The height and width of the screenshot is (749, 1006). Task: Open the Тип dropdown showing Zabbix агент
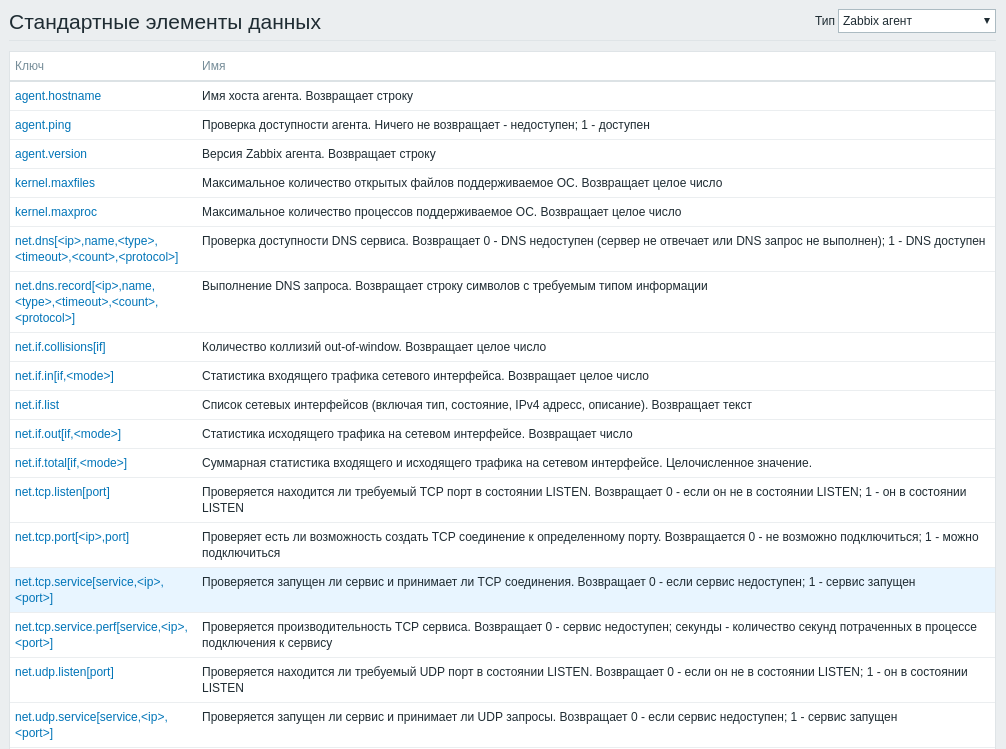[x=916, y=21]
